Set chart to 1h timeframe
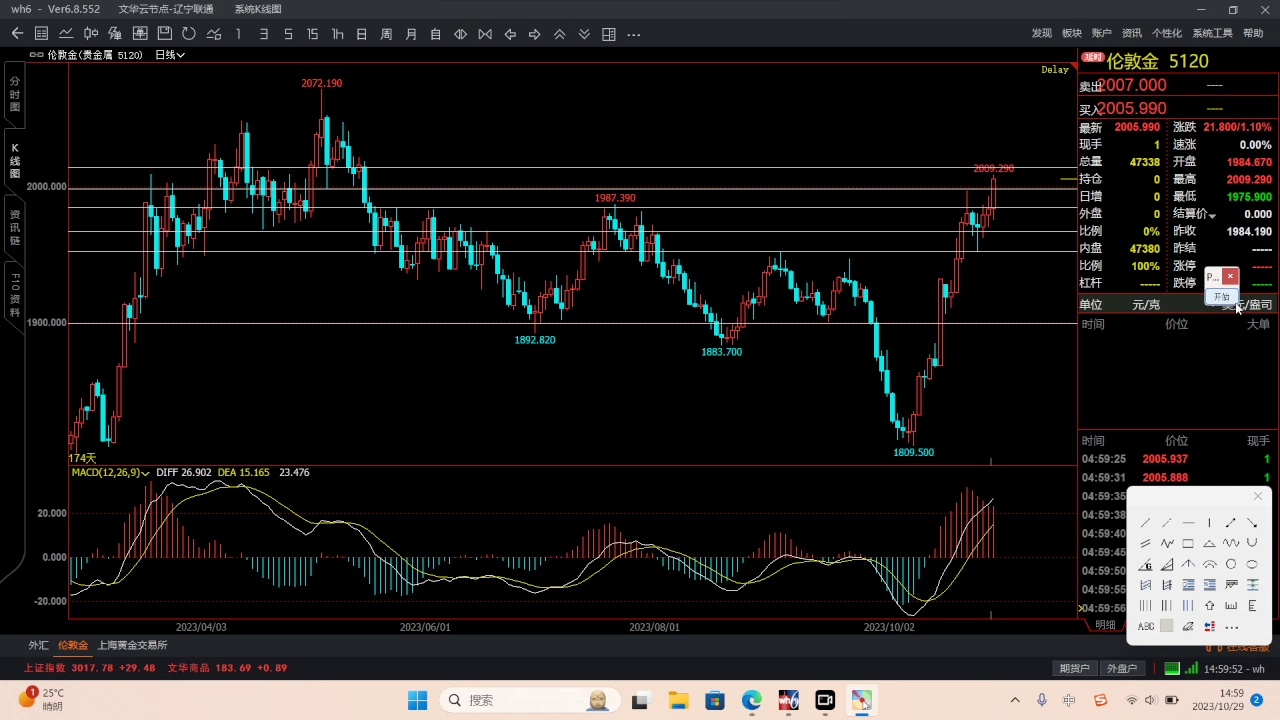1280x720 pixels. click(337, 34)
